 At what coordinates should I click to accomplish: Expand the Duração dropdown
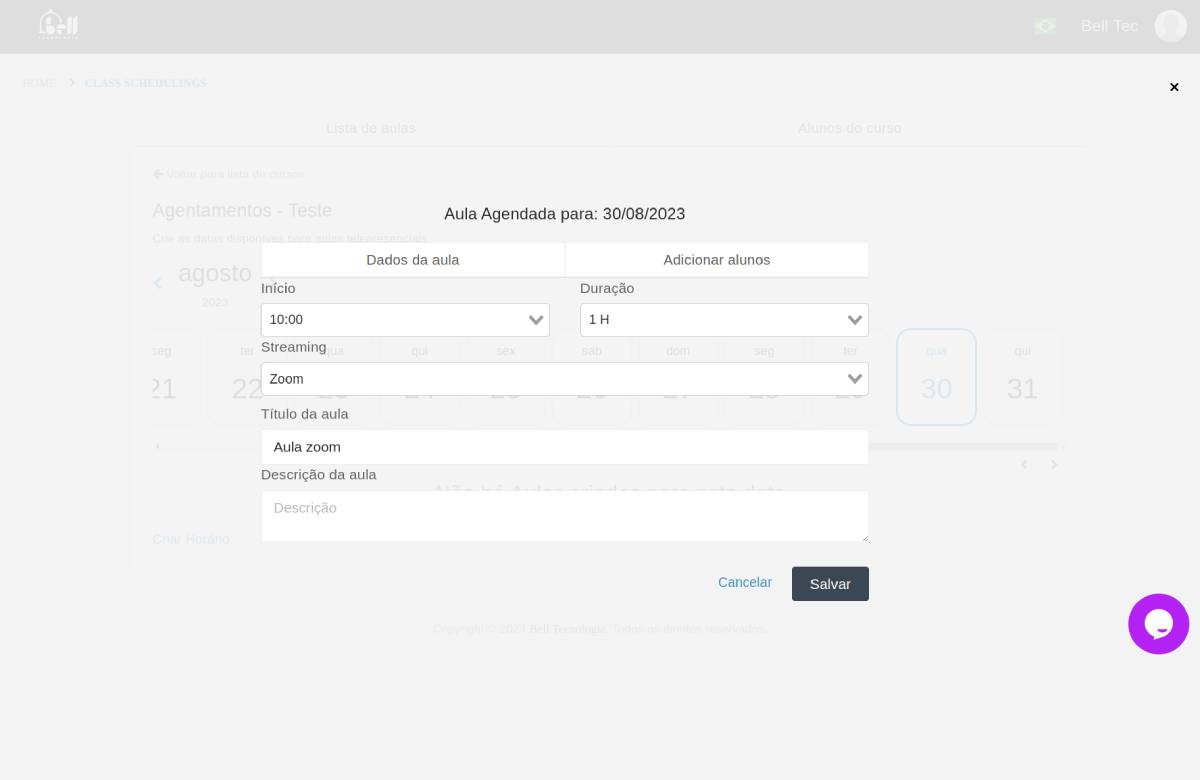coord(724,320)
